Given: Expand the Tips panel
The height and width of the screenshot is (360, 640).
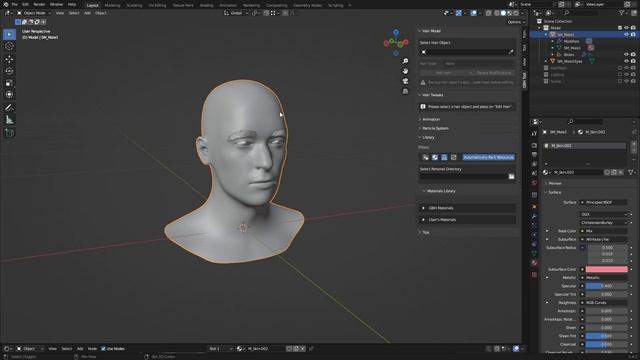Looking at the screenshot, I should point(425,232).
